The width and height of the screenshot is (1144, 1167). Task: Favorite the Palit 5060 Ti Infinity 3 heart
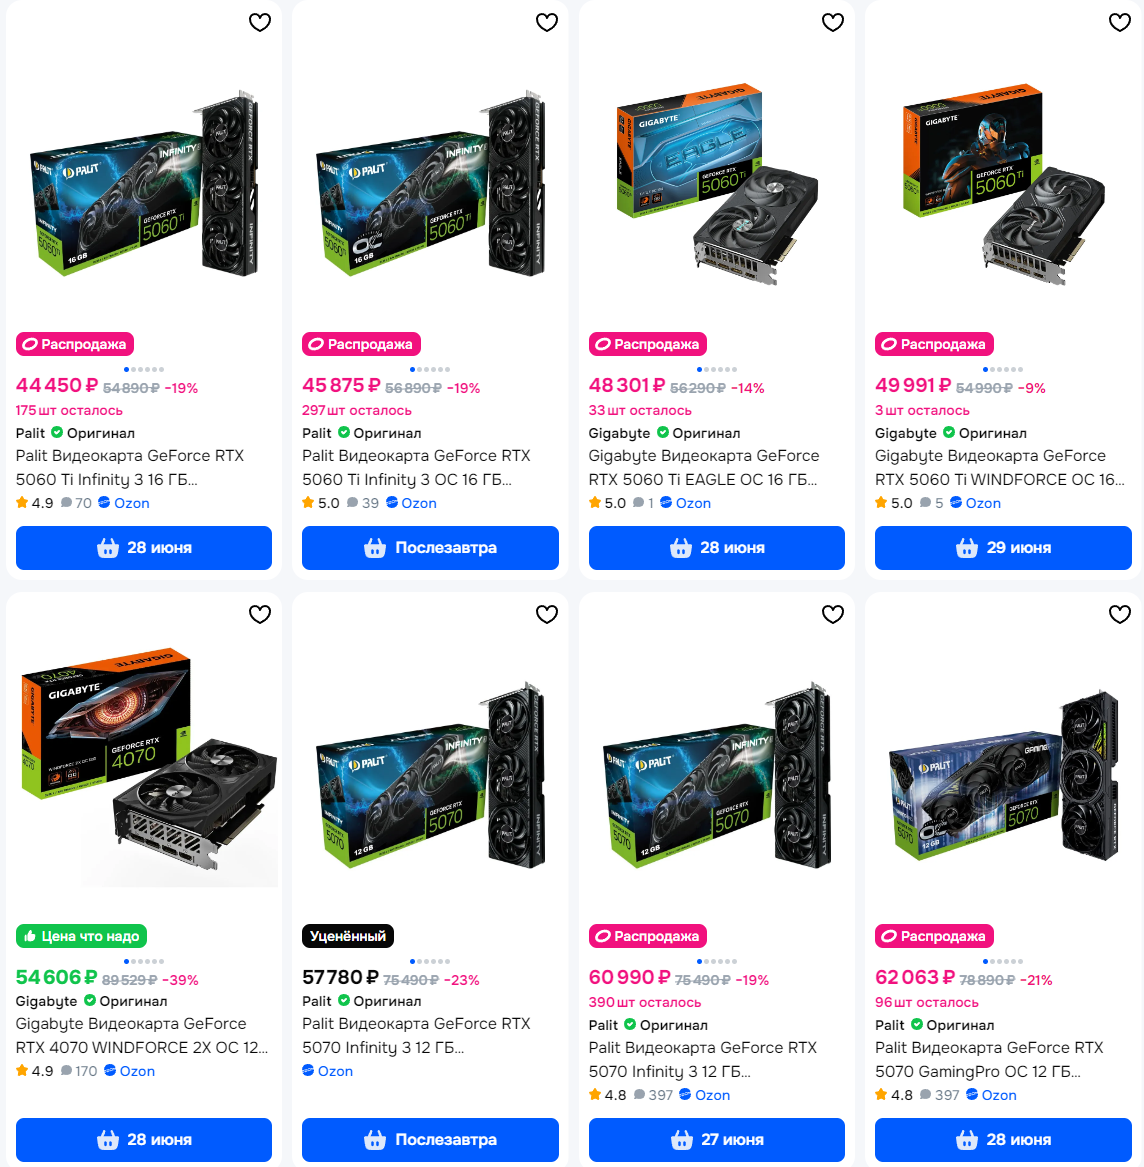260,22
